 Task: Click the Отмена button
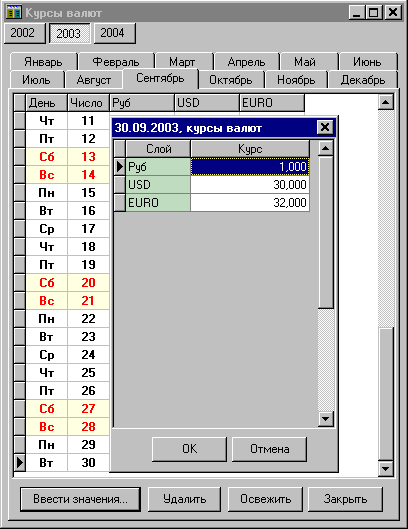(x=270, y=449)
